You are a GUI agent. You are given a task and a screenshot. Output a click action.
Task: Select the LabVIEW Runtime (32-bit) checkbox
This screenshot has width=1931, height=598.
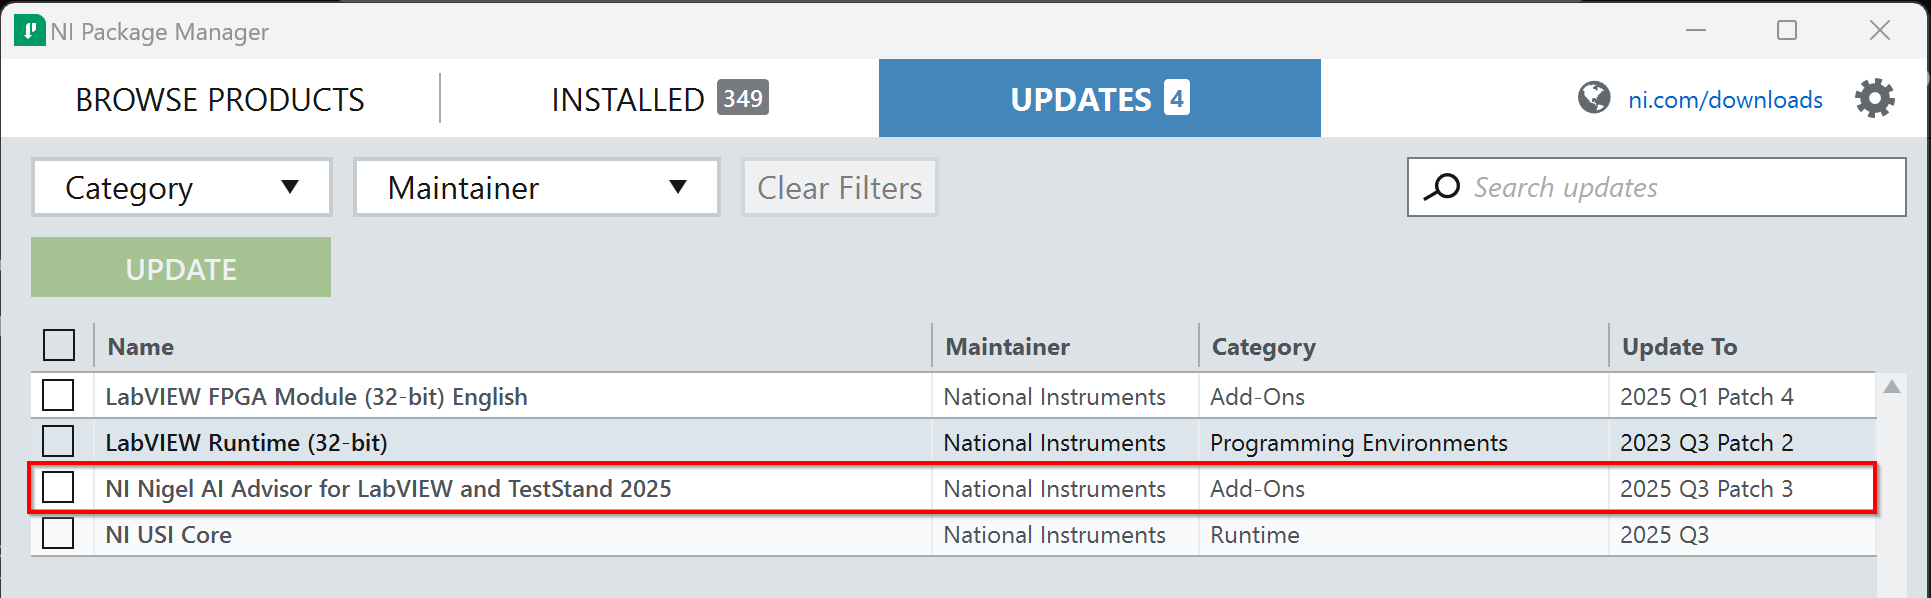[x=58, y=442]
